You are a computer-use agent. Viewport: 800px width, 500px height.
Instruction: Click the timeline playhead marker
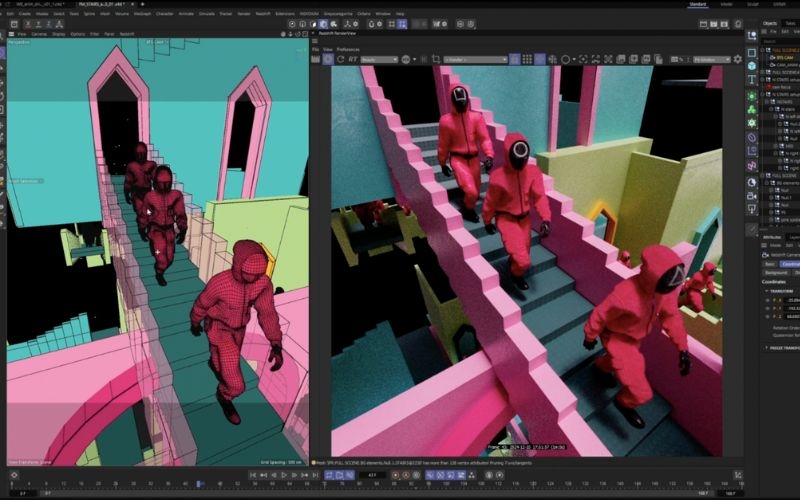(199, 483)
